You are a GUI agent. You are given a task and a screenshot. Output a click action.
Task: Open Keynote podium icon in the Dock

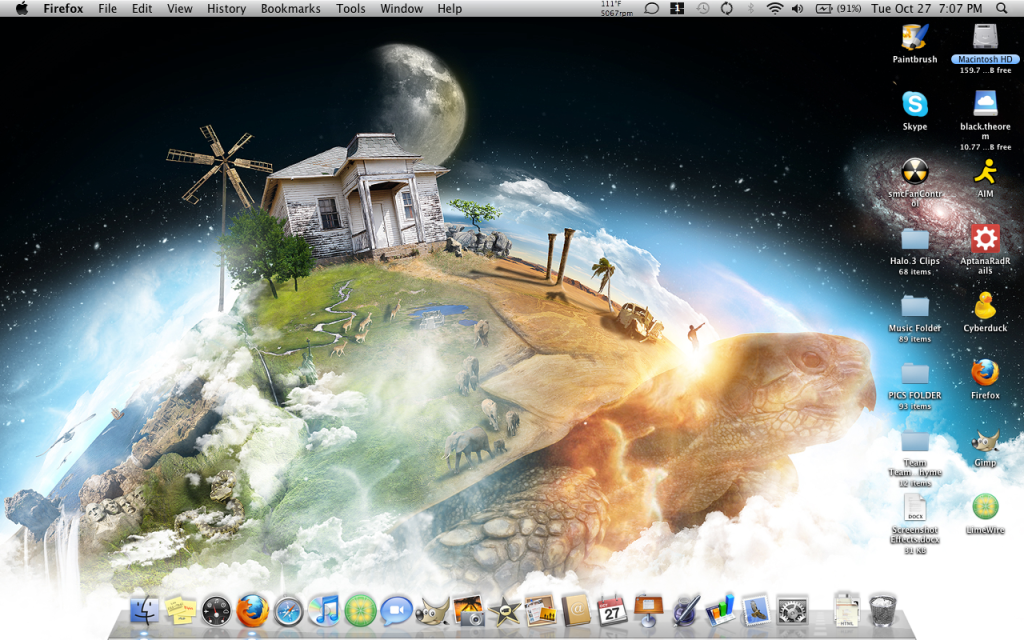[x=648, y=611]
